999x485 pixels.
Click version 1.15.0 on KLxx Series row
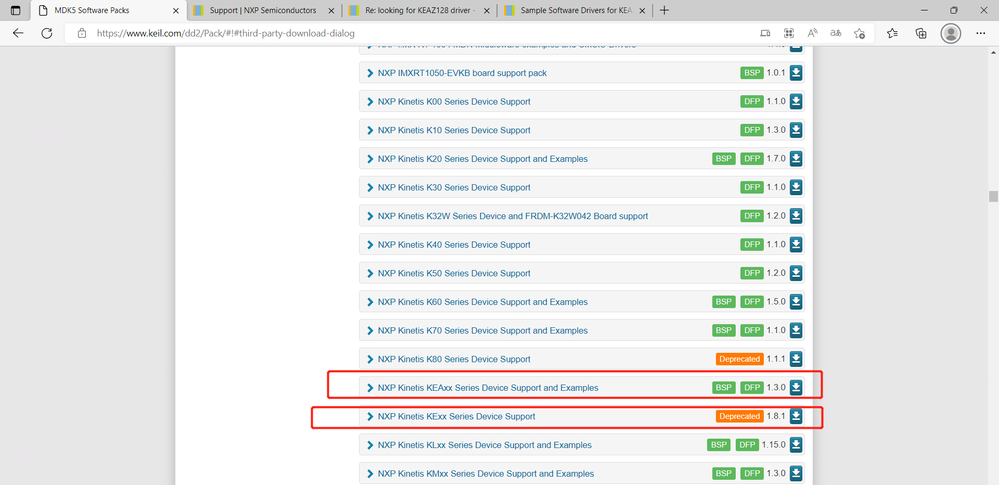pos(774,445)
